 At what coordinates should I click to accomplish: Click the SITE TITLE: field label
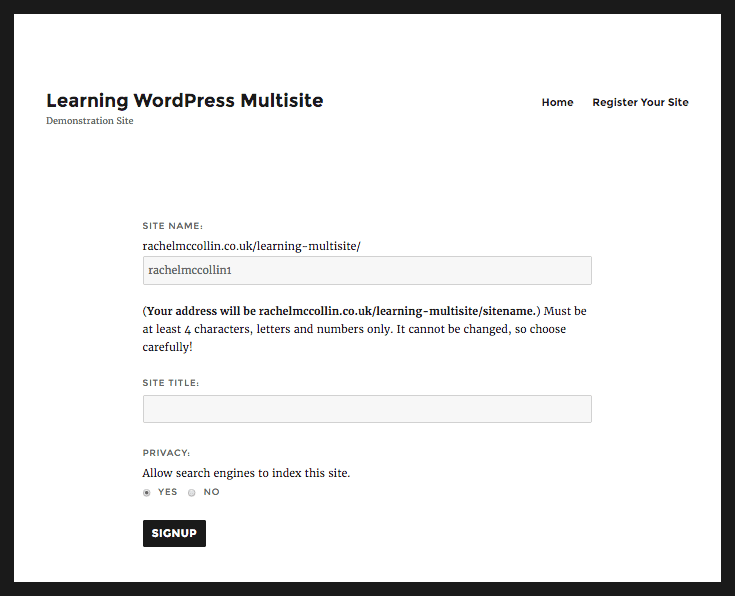pyautogui.click(x=171, y=383)
